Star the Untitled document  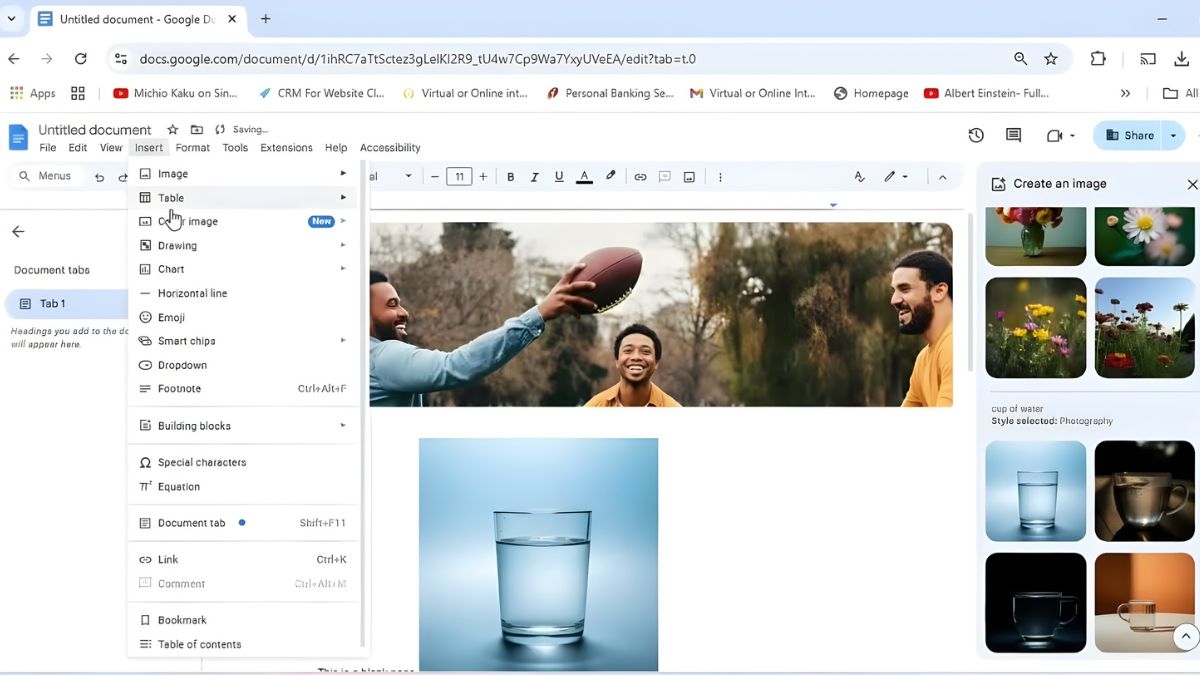[172, 129]
